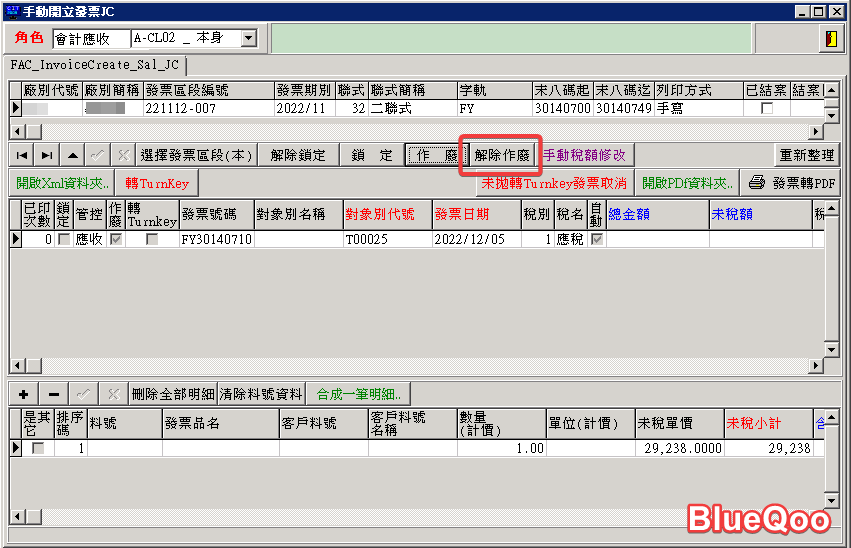This screenshot has width=851, height=548.
Task: Toggle the 已結案 checkbox in top grid
Action: [767, 108]
